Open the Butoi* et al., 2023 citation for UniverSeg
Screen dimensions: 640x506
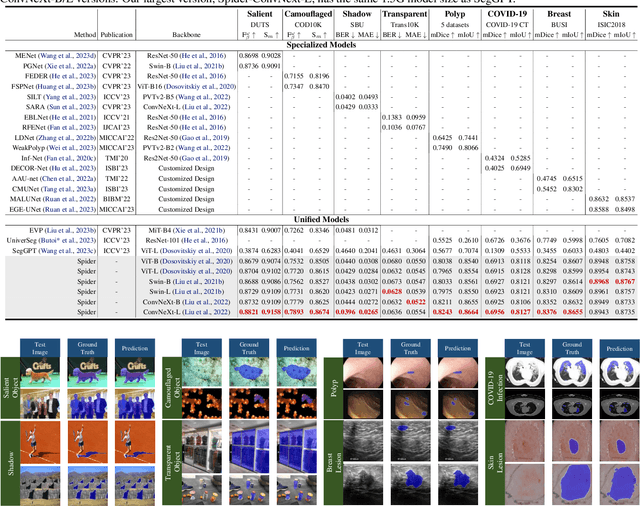pyautogui.click(x=67, y=240)
